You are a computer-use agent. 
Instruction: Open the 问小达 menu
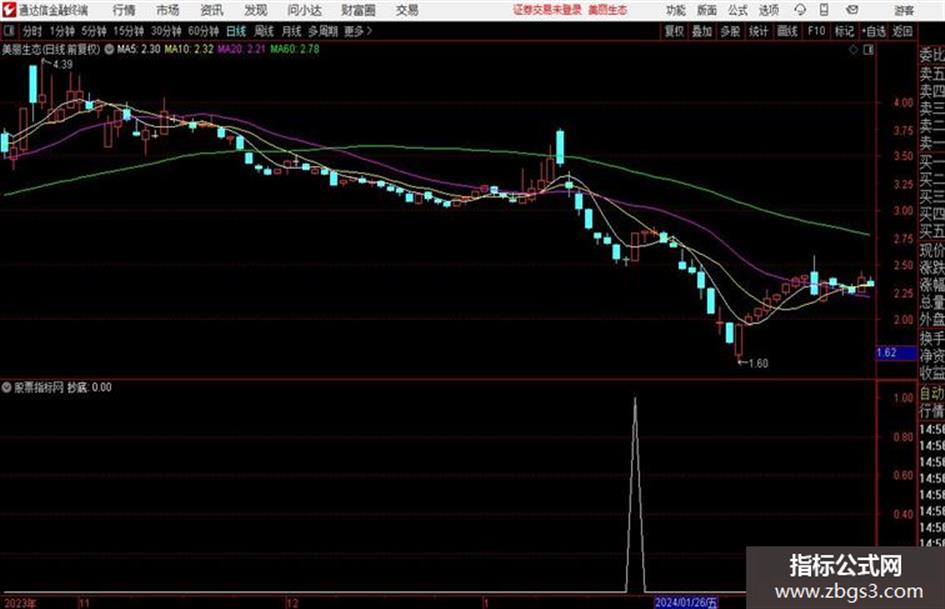(x=304, y=10)
